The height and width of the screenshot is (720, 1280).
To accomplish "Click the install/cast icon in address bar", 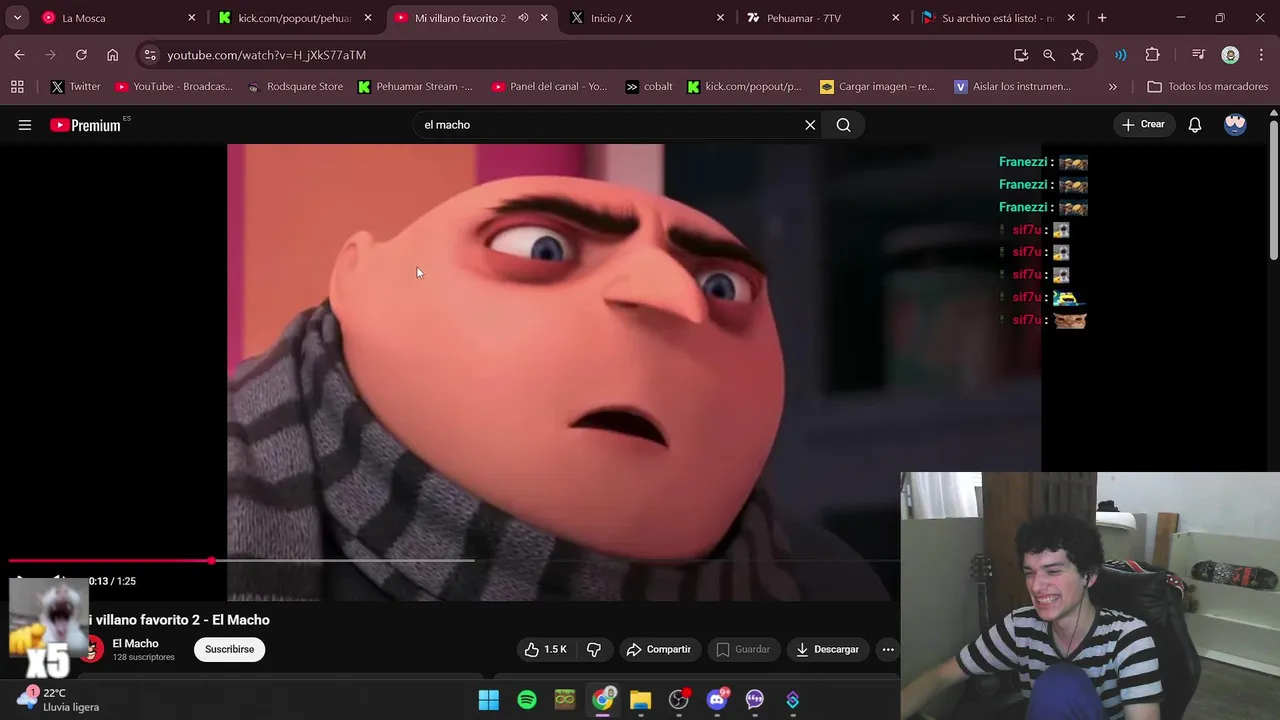I will pos(1021,55).
